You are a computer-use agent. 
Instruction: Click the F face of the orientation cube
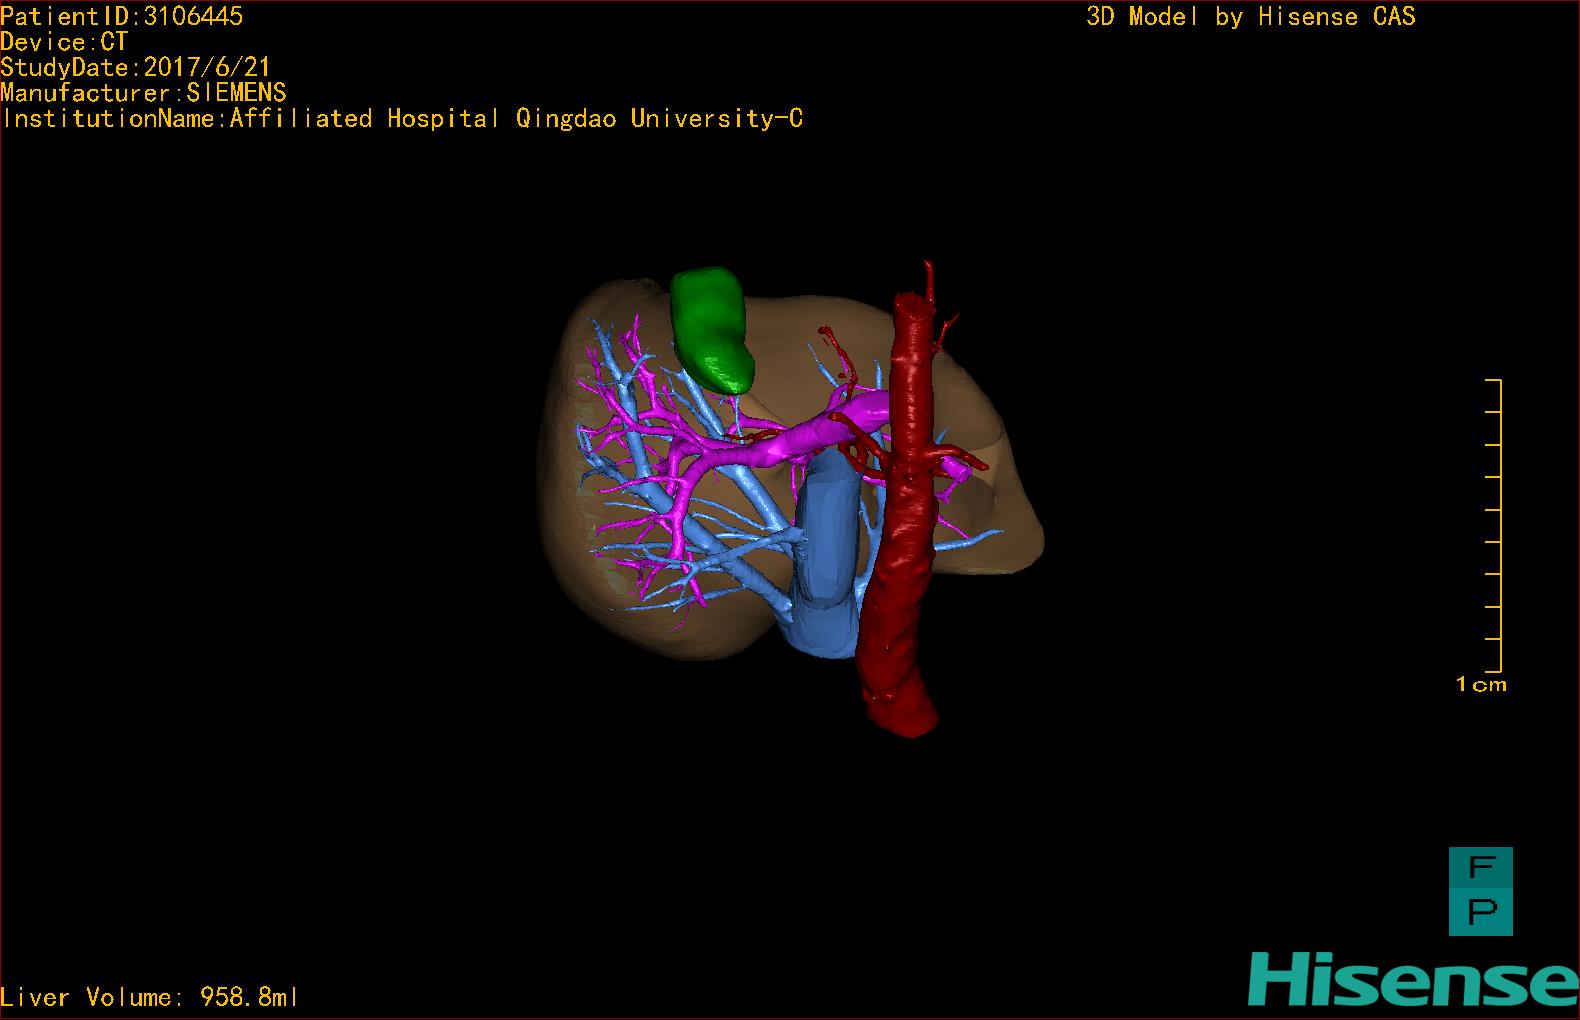point(1481,868)
